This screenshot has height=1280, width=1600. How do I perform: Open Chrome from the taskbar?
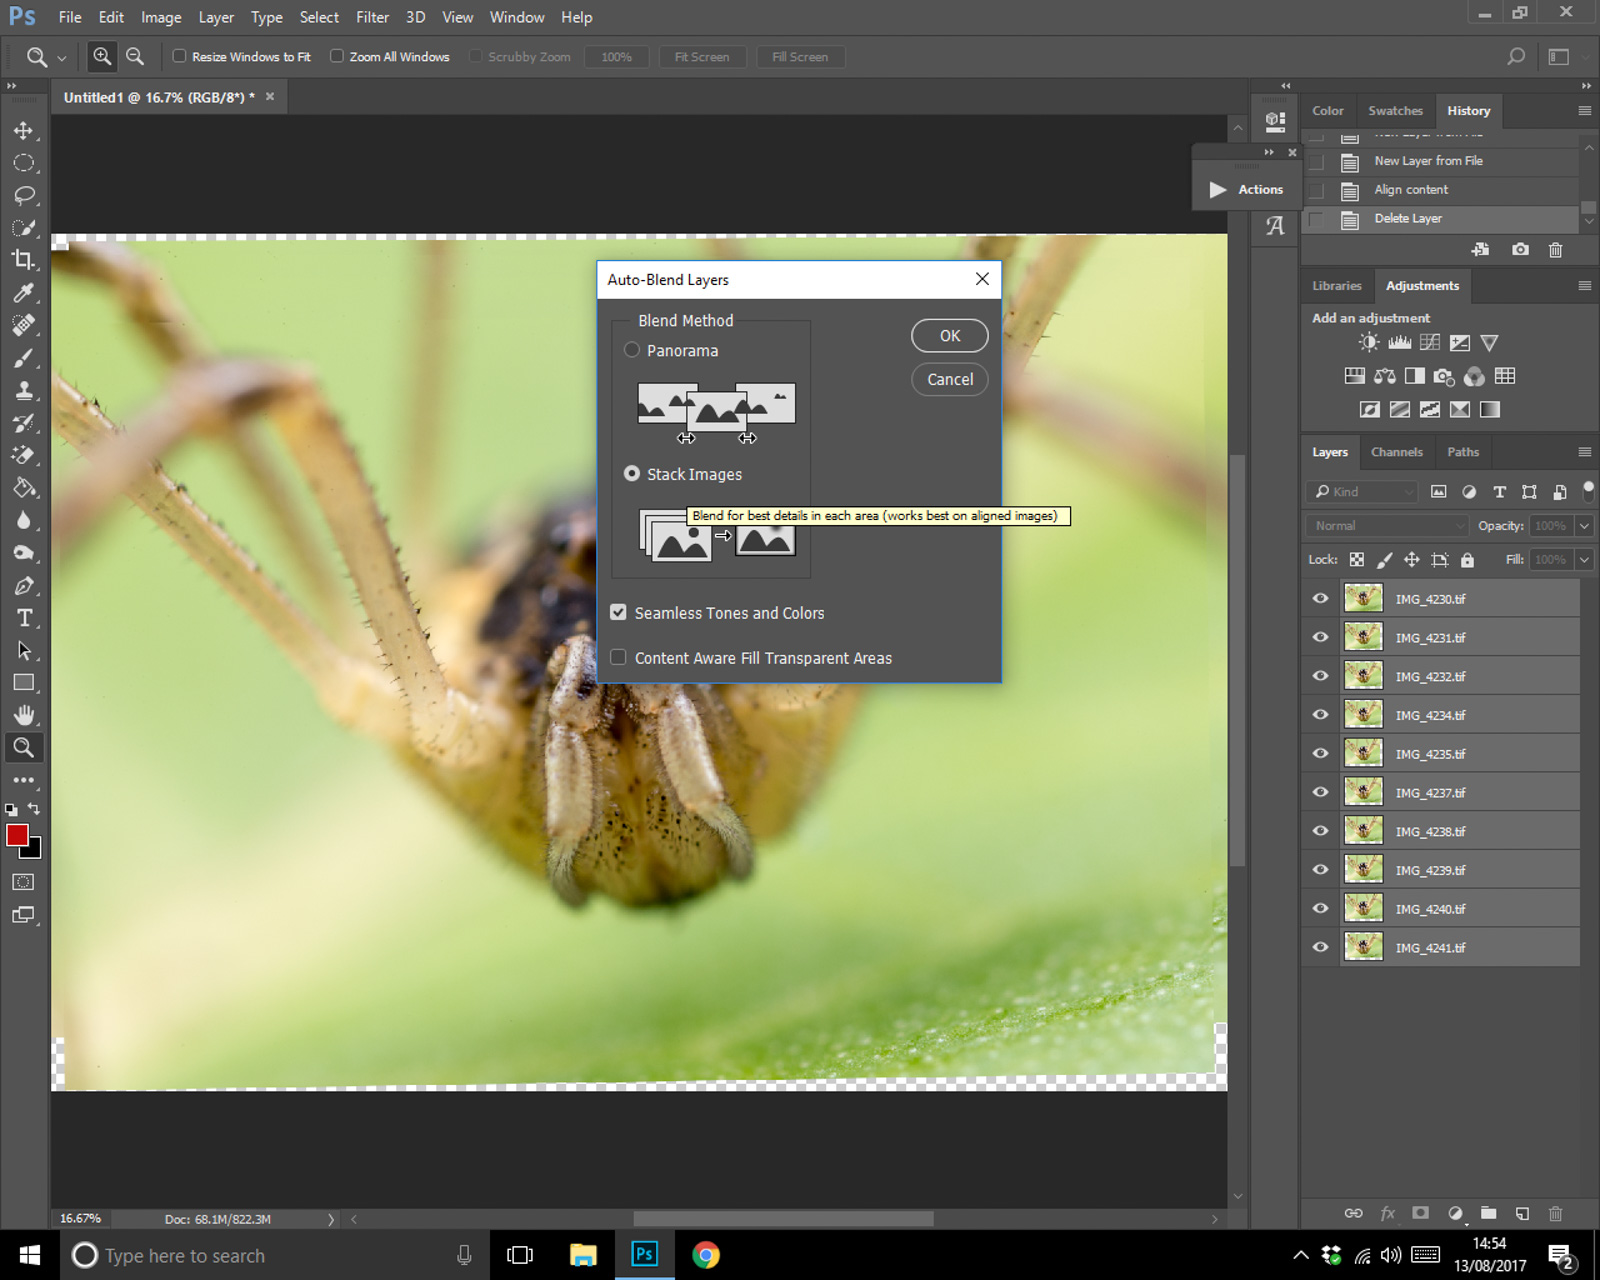708,1255
